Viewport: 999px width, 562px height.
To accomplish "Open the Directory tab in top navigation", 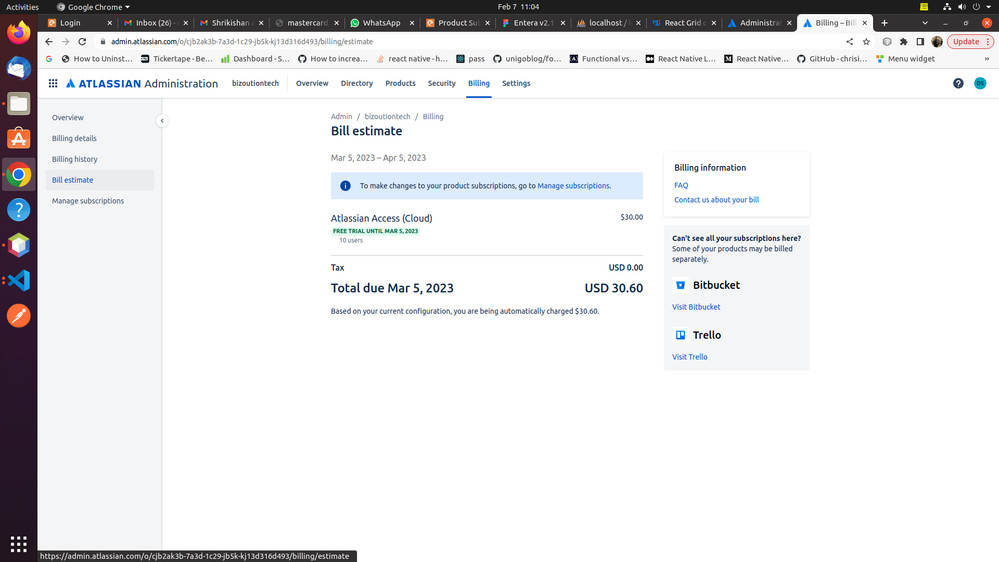I will (356, 84).
